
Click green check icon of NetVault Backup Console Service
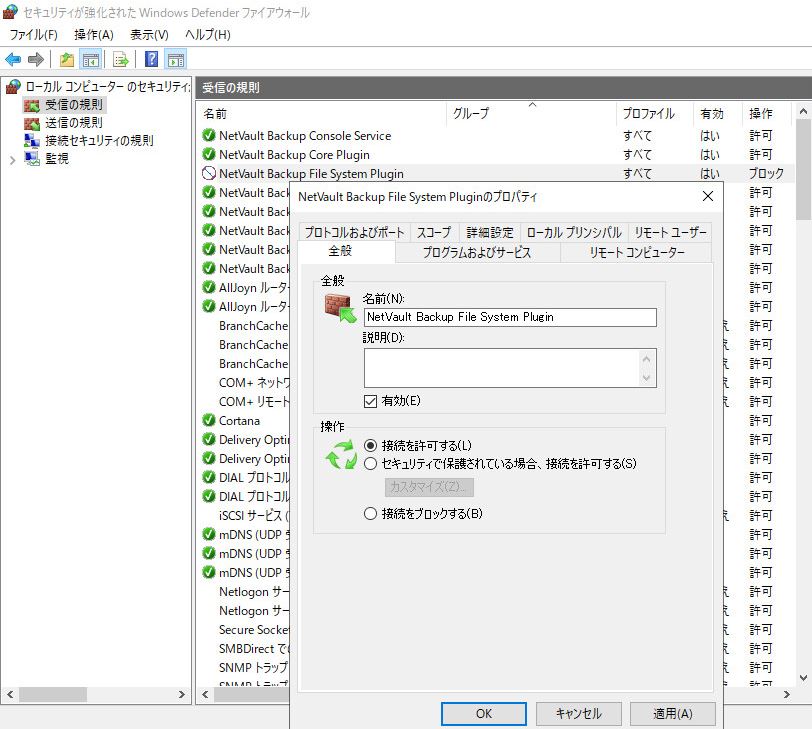(x=209, y=135)
